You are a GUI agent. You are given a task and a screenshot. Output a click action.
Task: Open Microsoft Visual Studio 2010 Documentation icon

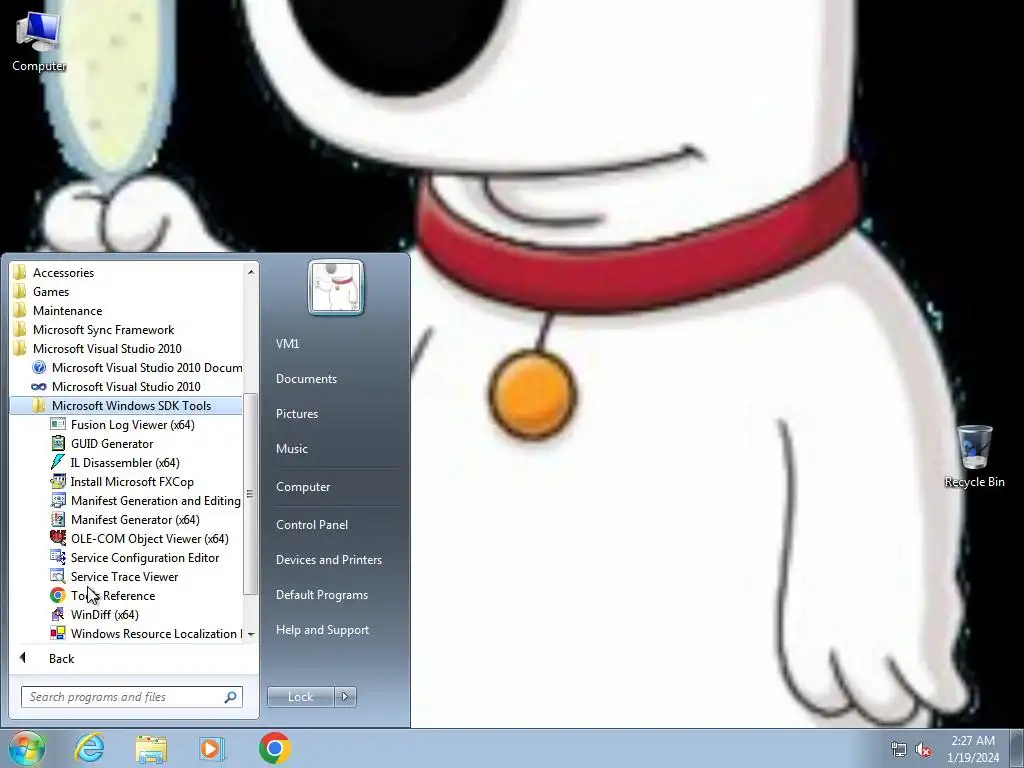pyautogui.click(x=39, y=368)
